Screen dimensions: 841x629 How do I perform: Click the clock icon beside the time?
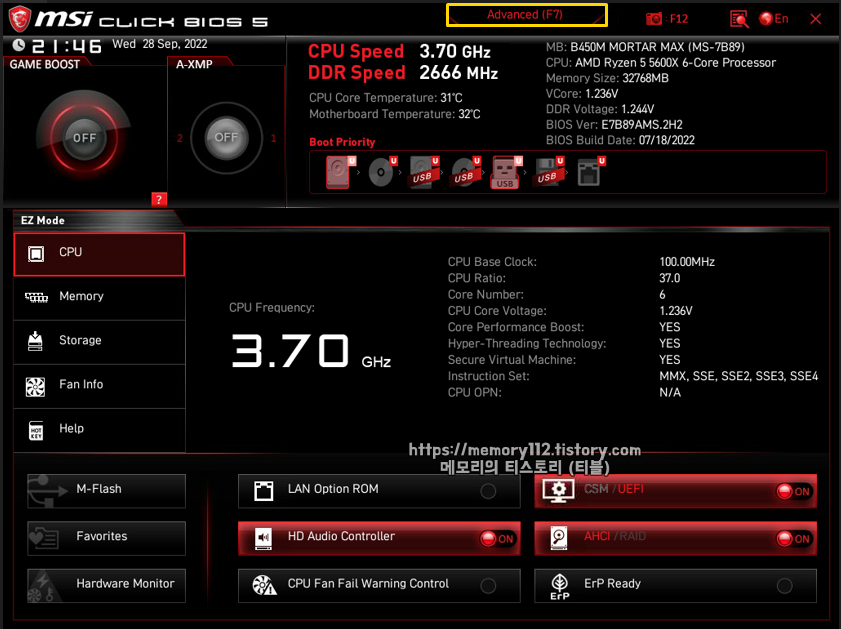[18, 45]
